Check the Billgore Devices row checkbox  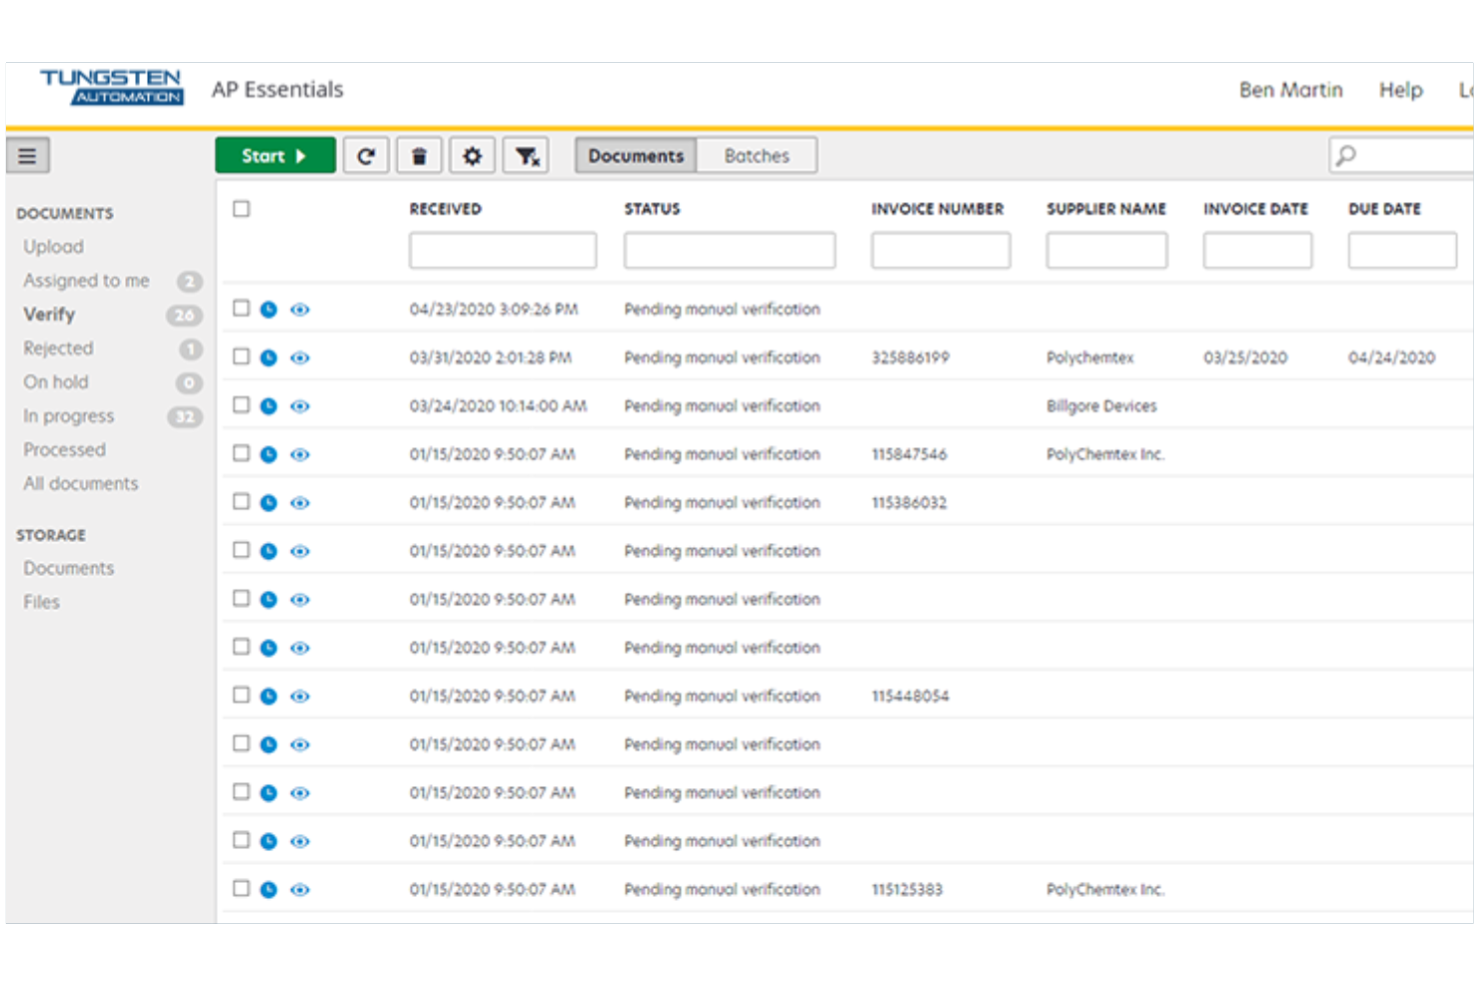[x=241, y=405]
